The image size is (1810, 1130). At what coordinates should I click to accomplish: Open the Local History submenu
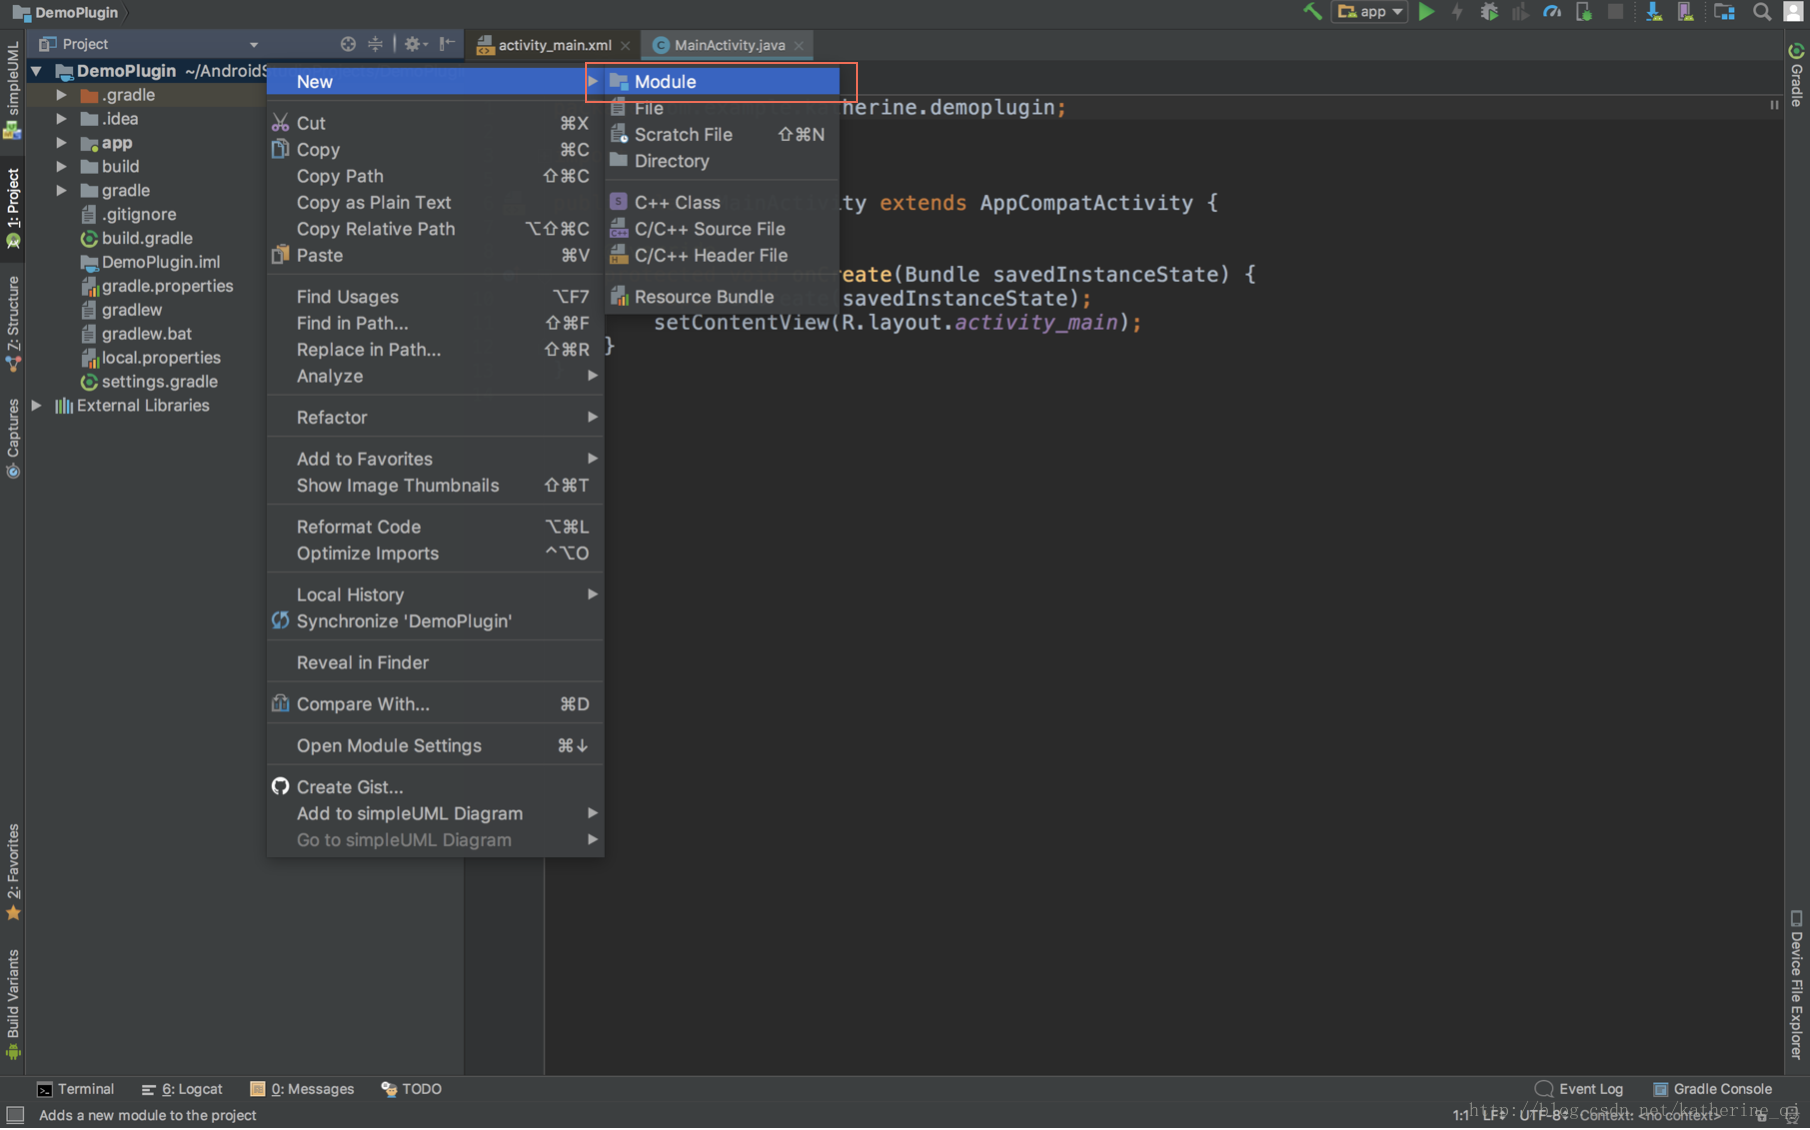tap(435, 595)
